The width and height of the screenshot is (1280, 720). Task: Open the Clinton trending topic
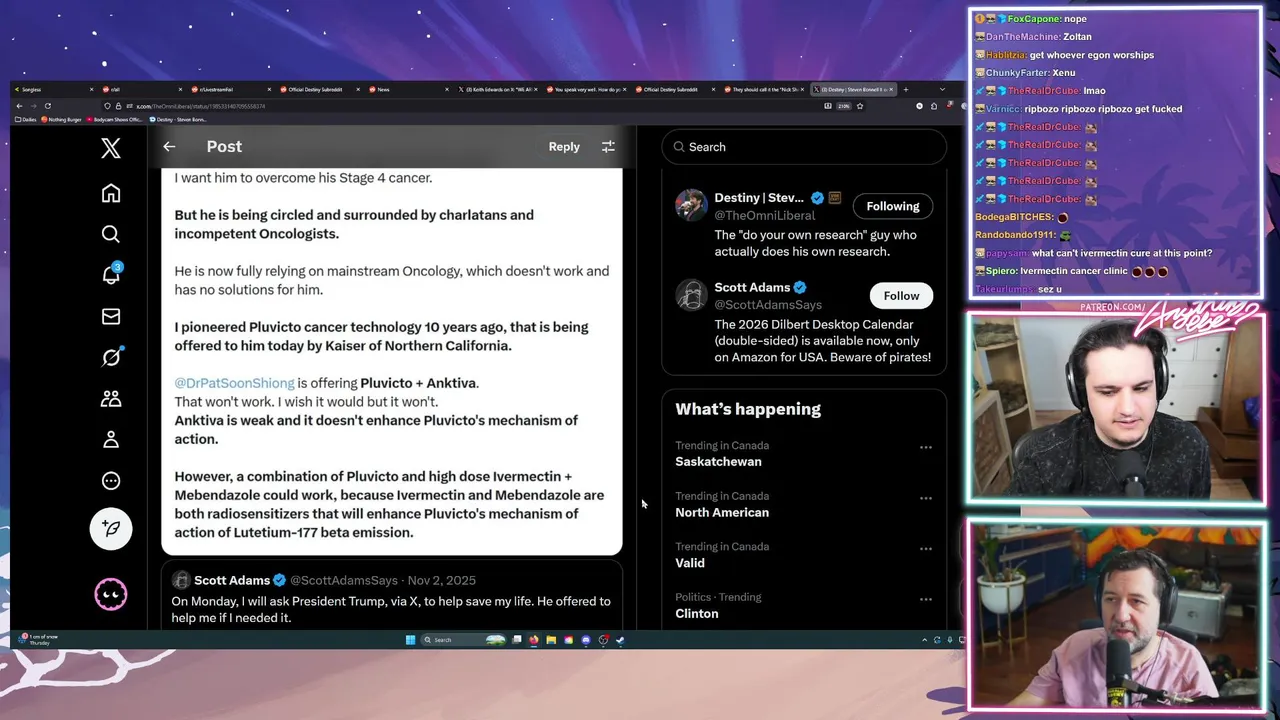tap(697, 614)
